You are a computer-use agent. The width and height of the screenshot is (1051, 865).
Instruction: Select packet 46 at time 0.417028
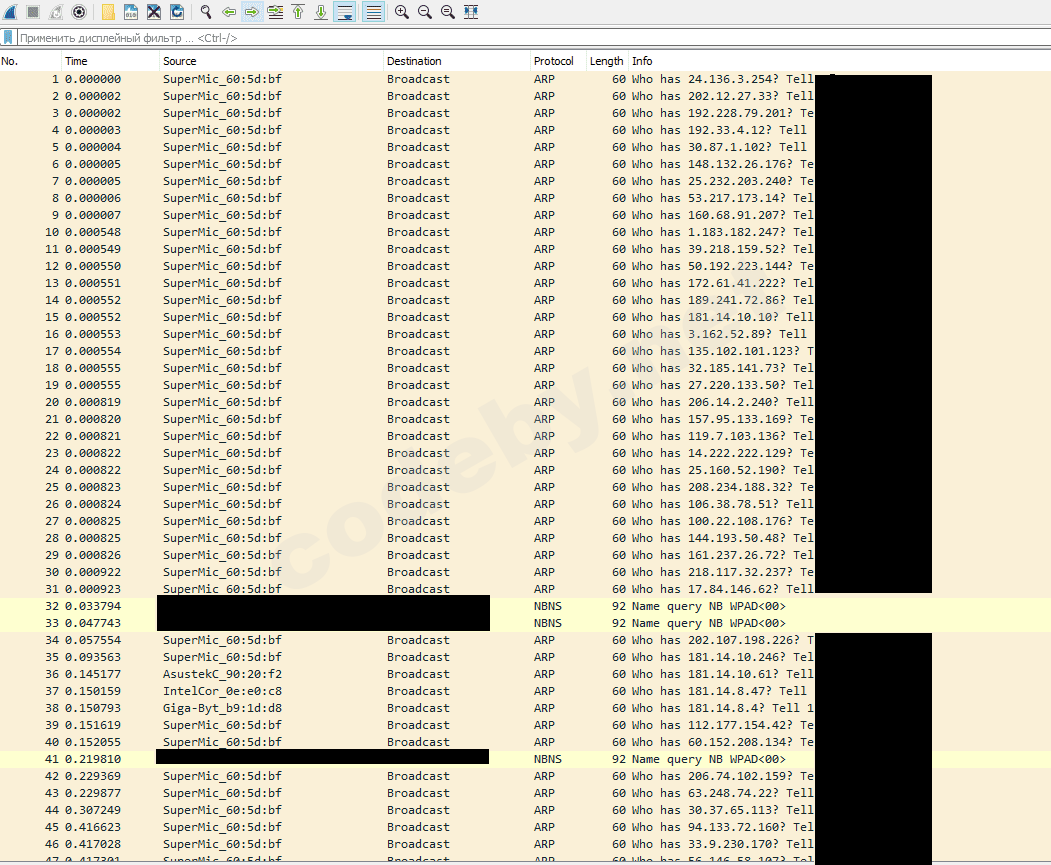526,844
